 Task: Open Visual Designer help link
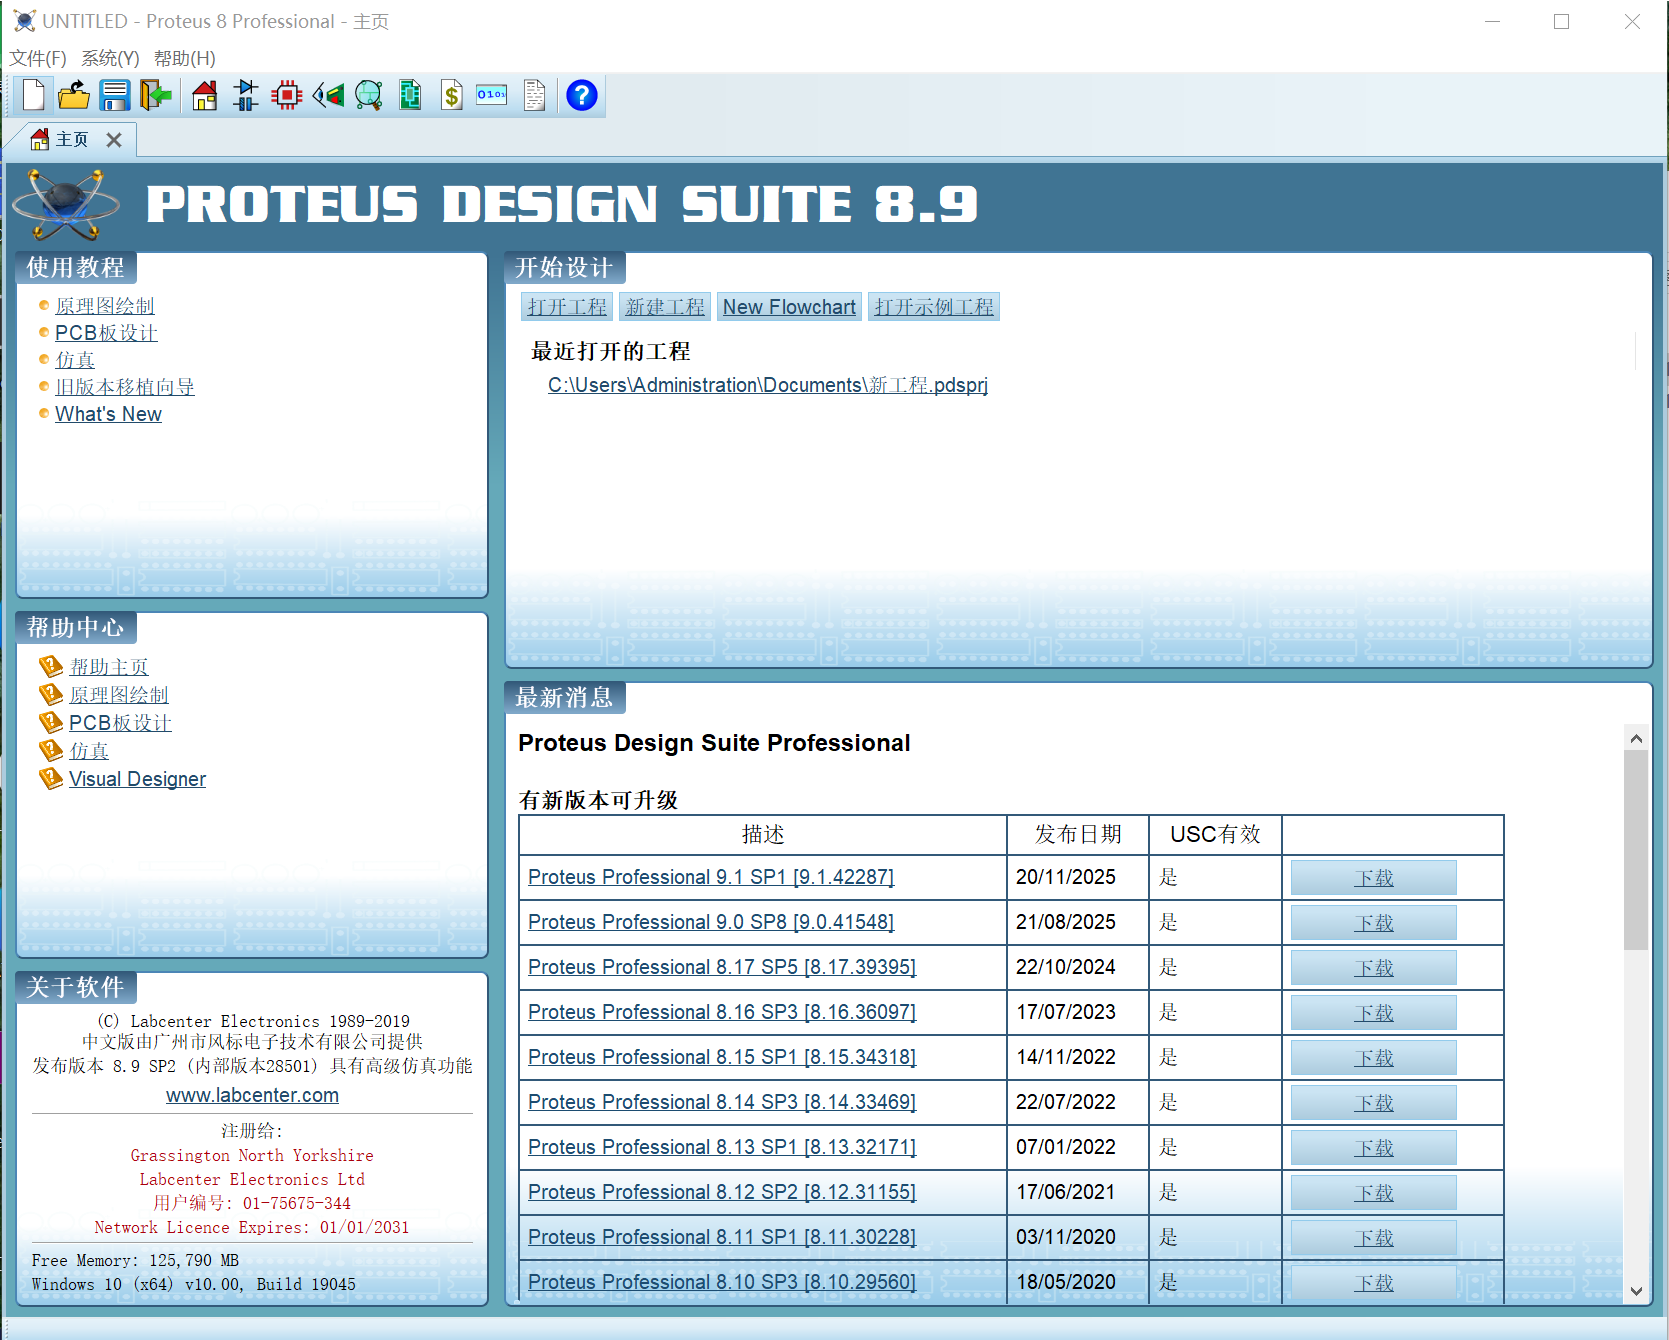137,779
